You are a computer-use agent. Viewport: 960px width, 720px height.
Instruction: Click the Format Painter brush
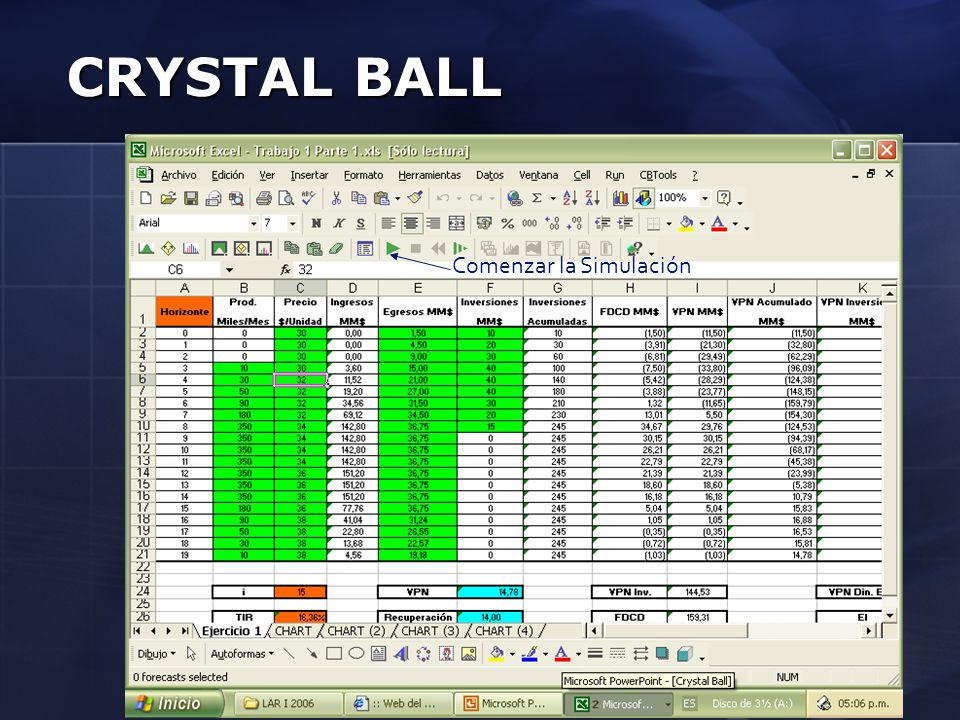tap(415, 198)
